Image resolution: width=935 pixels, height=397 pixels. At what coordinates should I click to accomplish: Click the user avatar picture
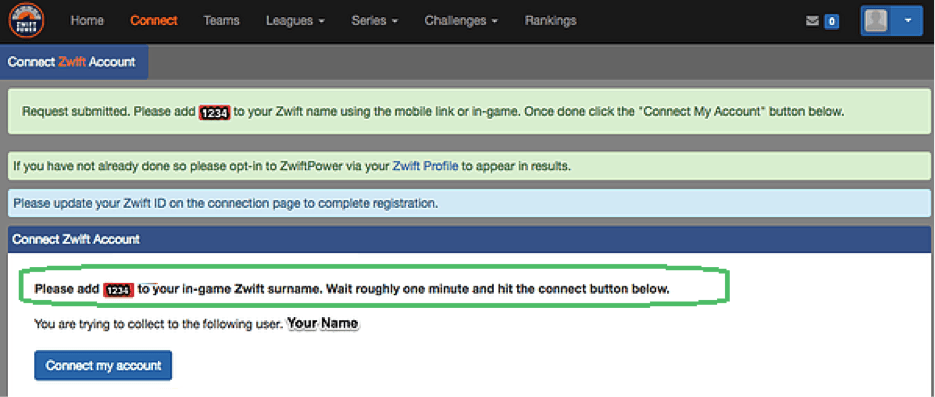[x=876, y=21]
